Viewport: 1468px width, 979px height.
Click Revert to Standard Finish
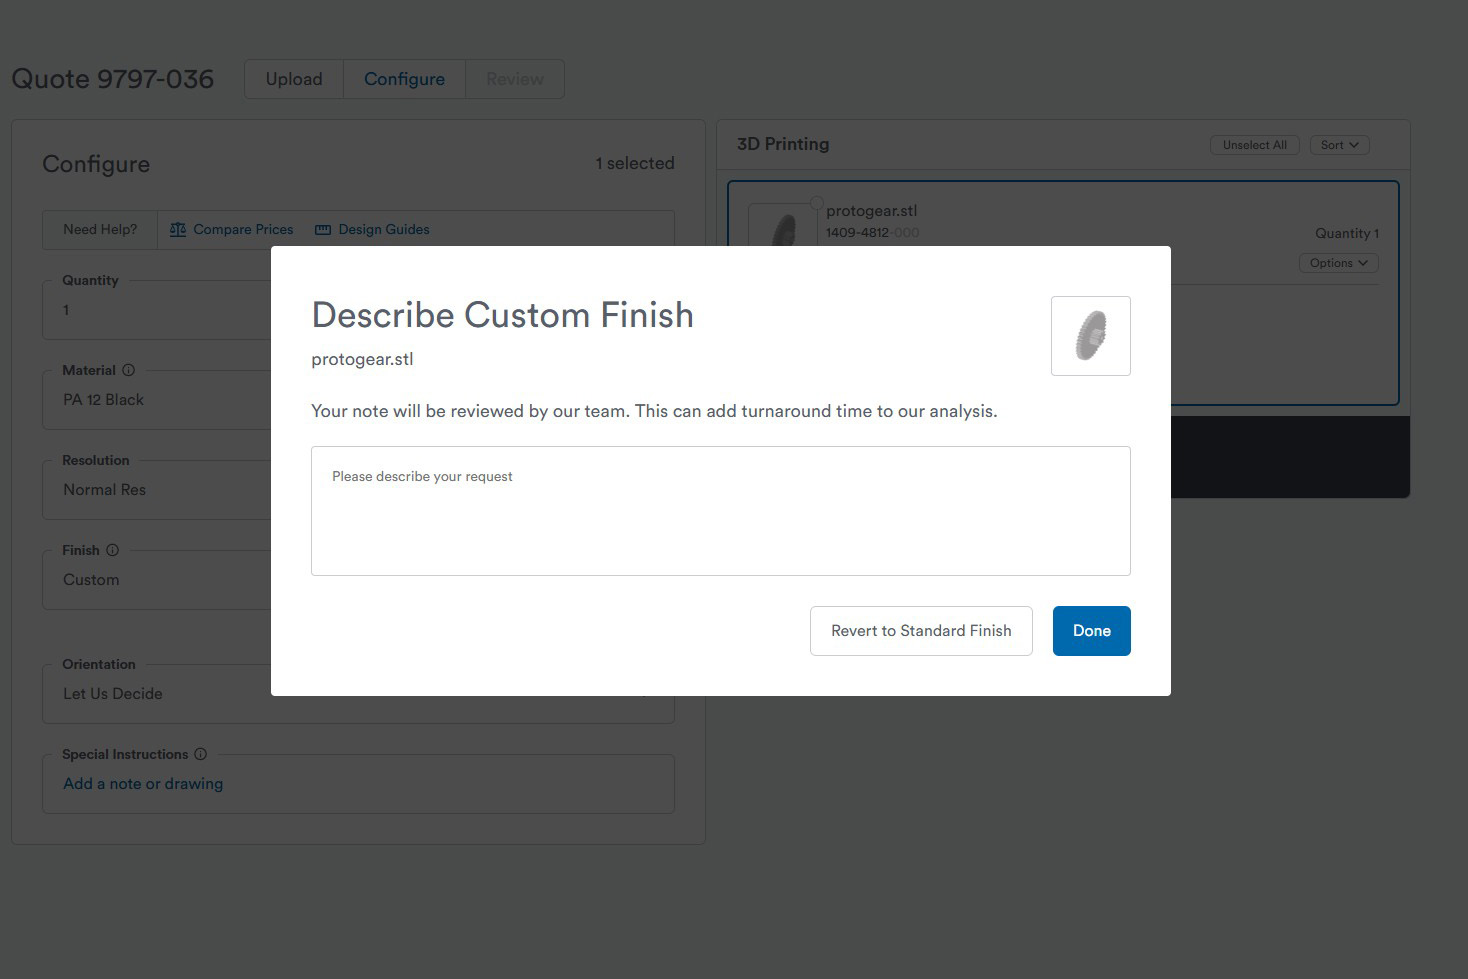920,631
